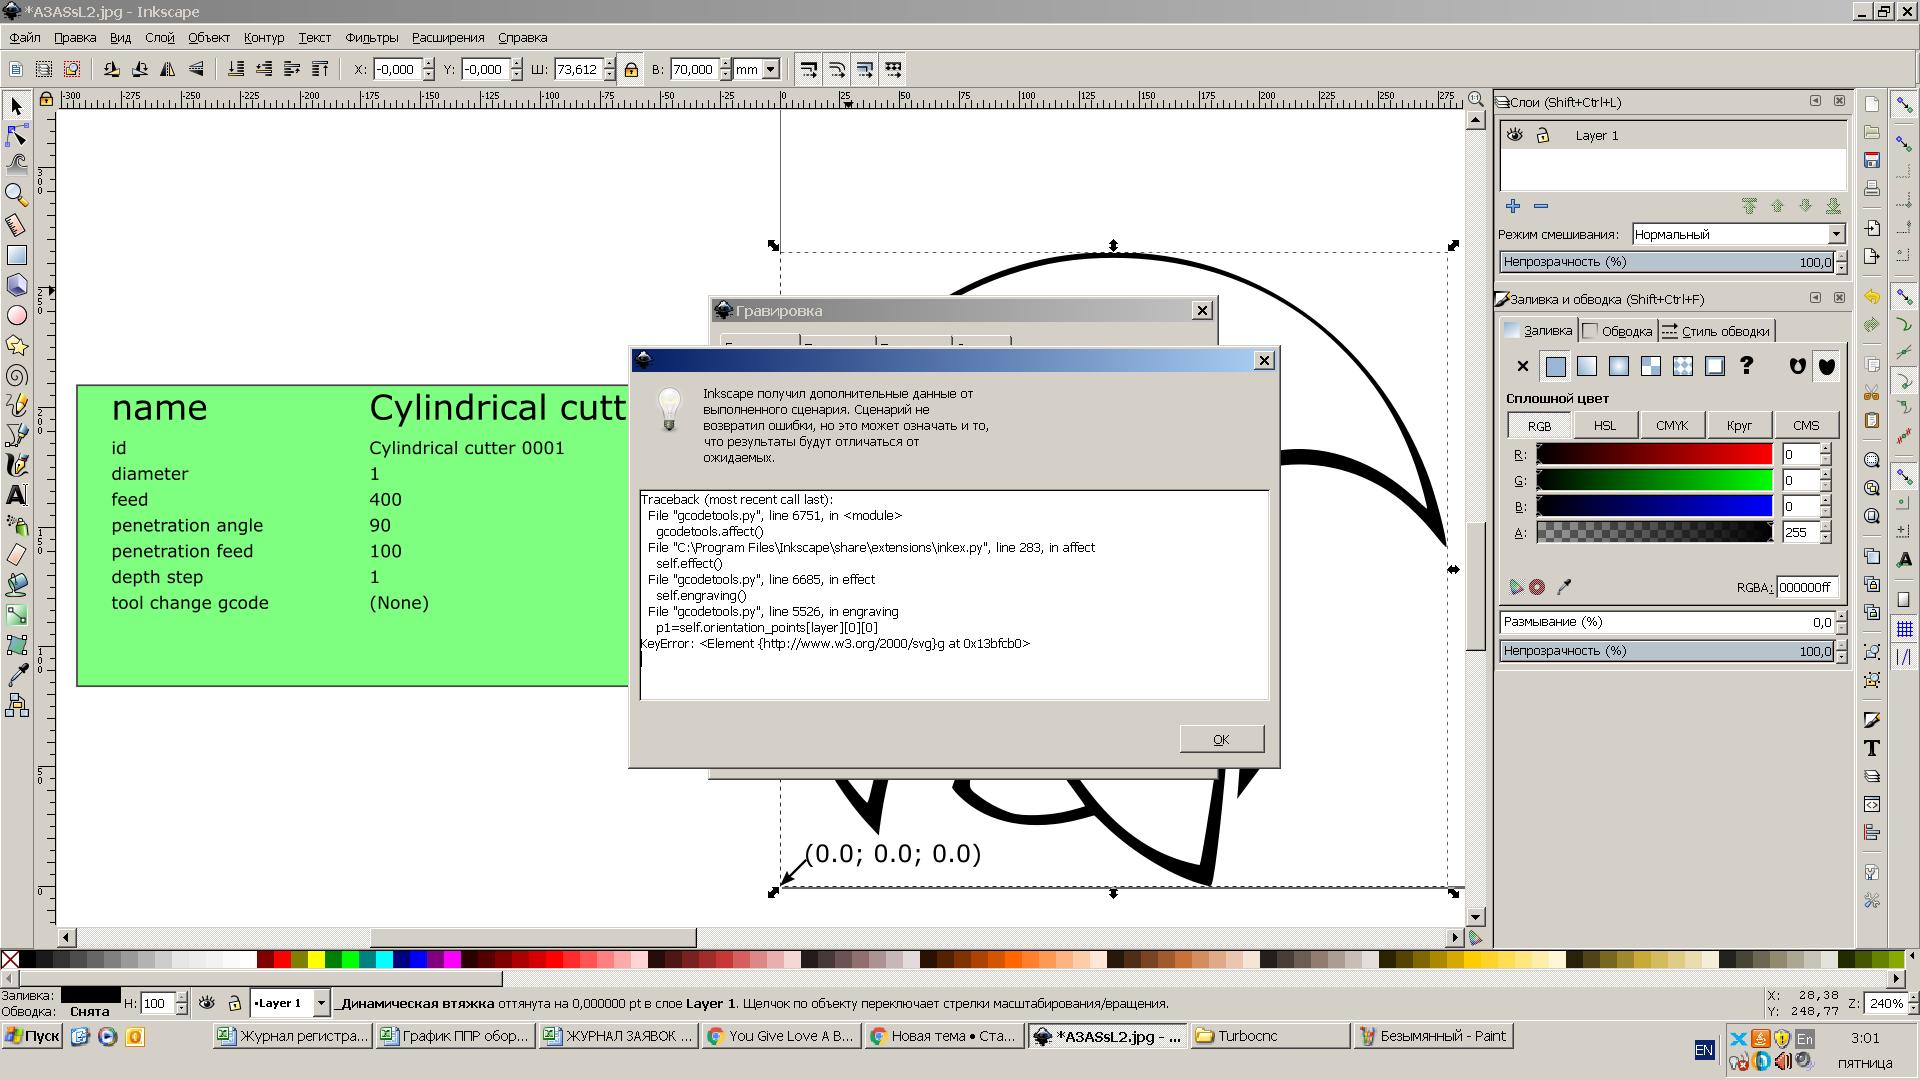This screenshot has height=1080, width=1920.
Task: Click flat color fill icon
Action: (1555, 367)
